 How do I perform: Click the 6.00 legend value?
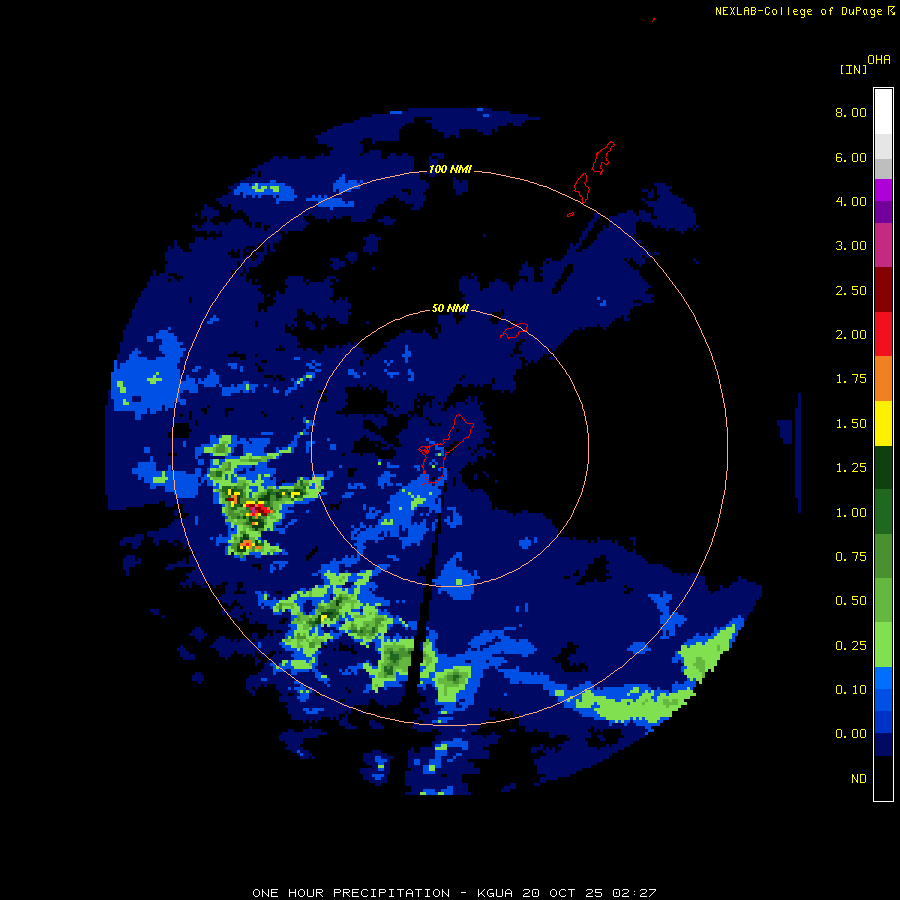851,157
